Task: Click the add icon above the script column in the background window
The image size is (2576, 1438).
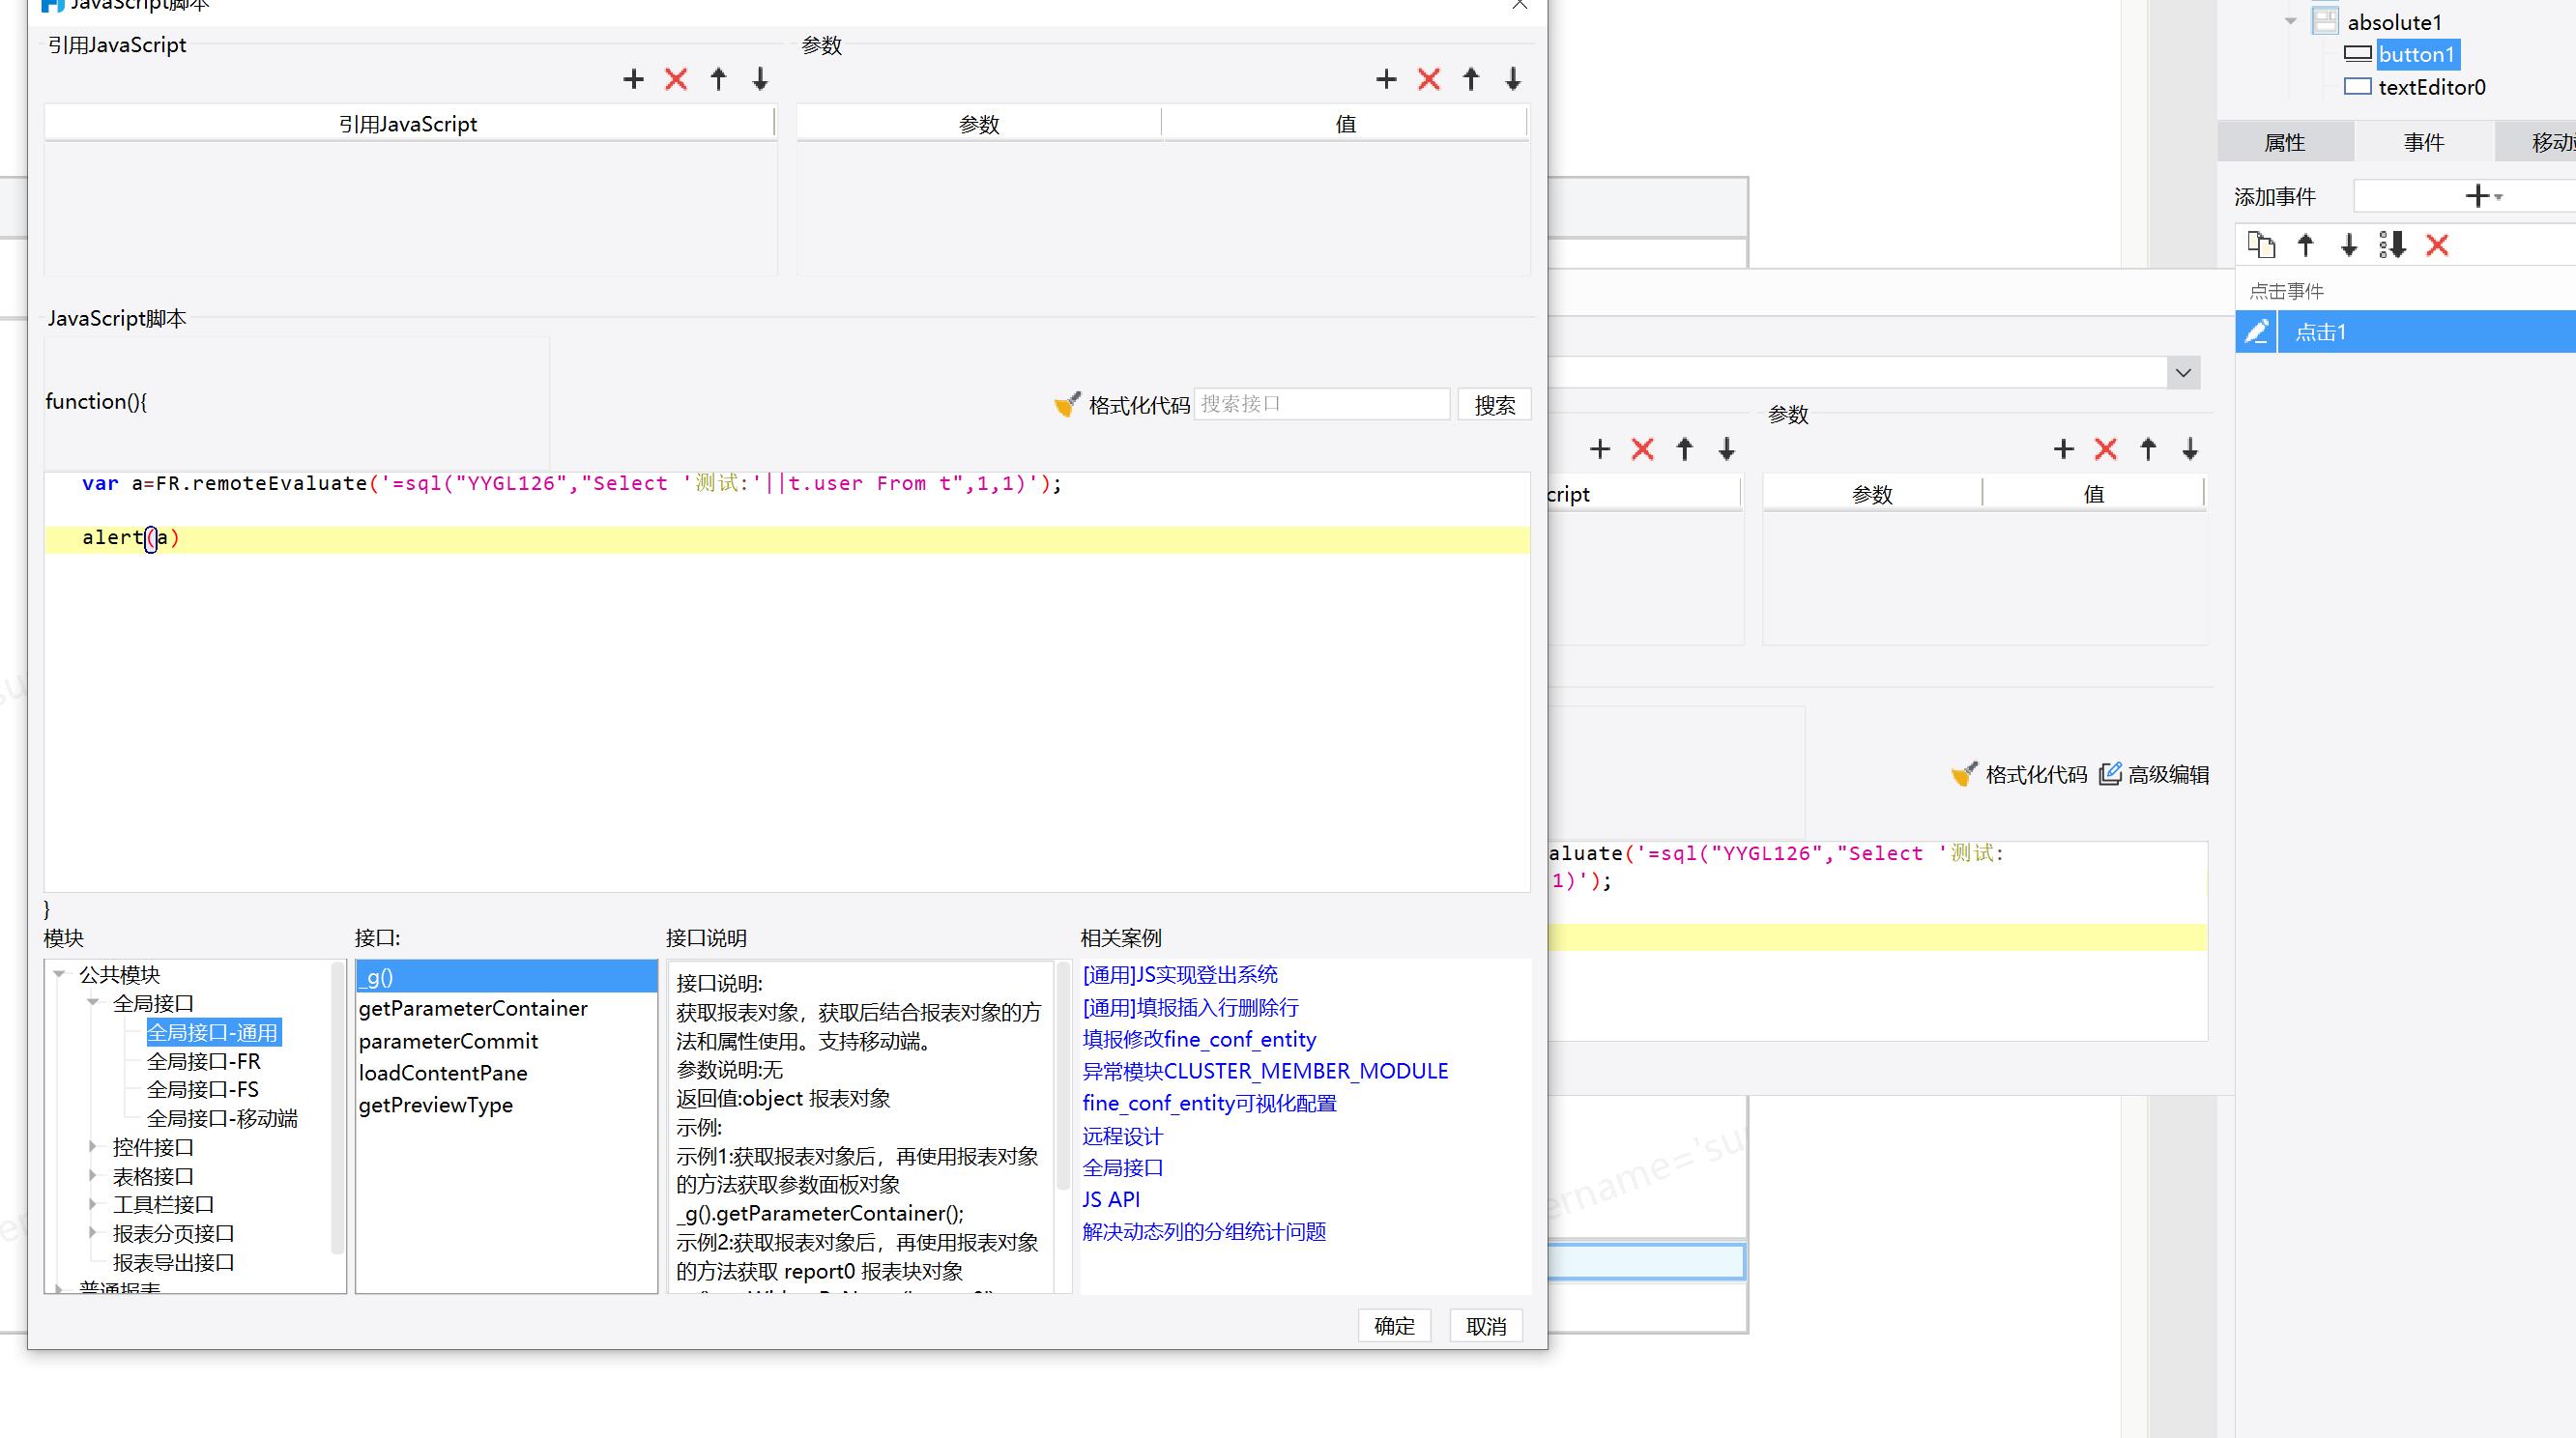Action: pyautogui.click(x=1600, y=449)
